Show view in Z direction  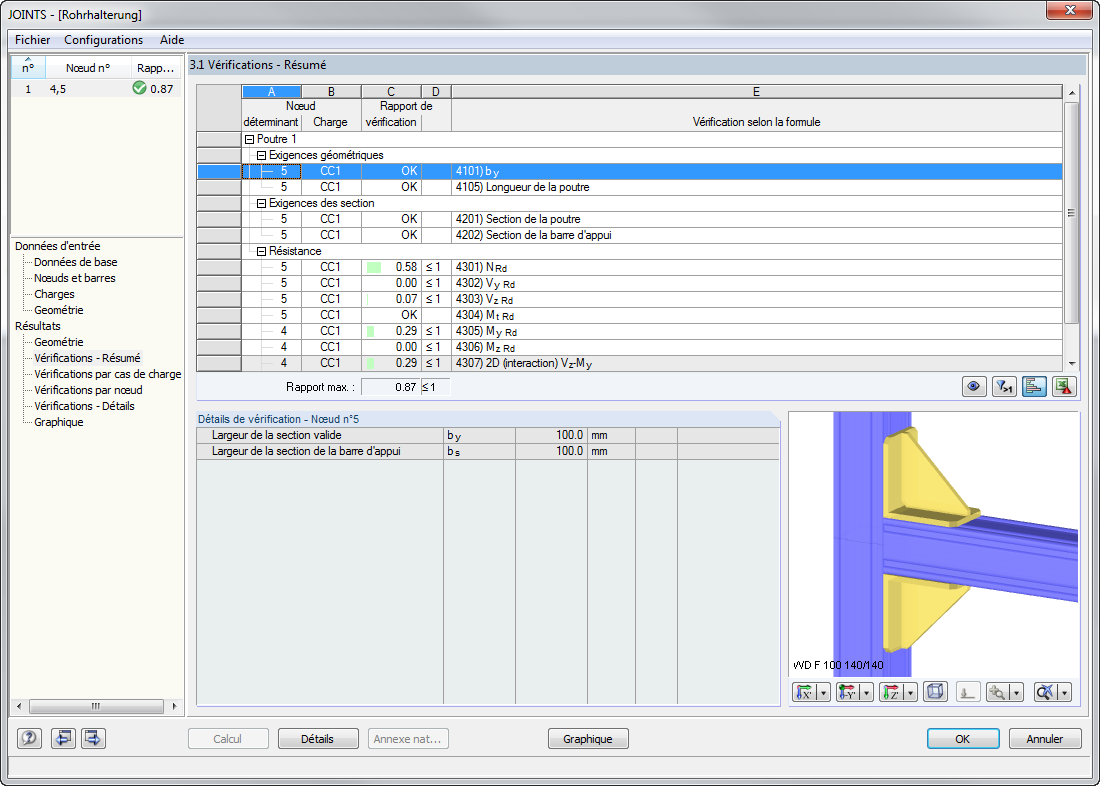890,693
